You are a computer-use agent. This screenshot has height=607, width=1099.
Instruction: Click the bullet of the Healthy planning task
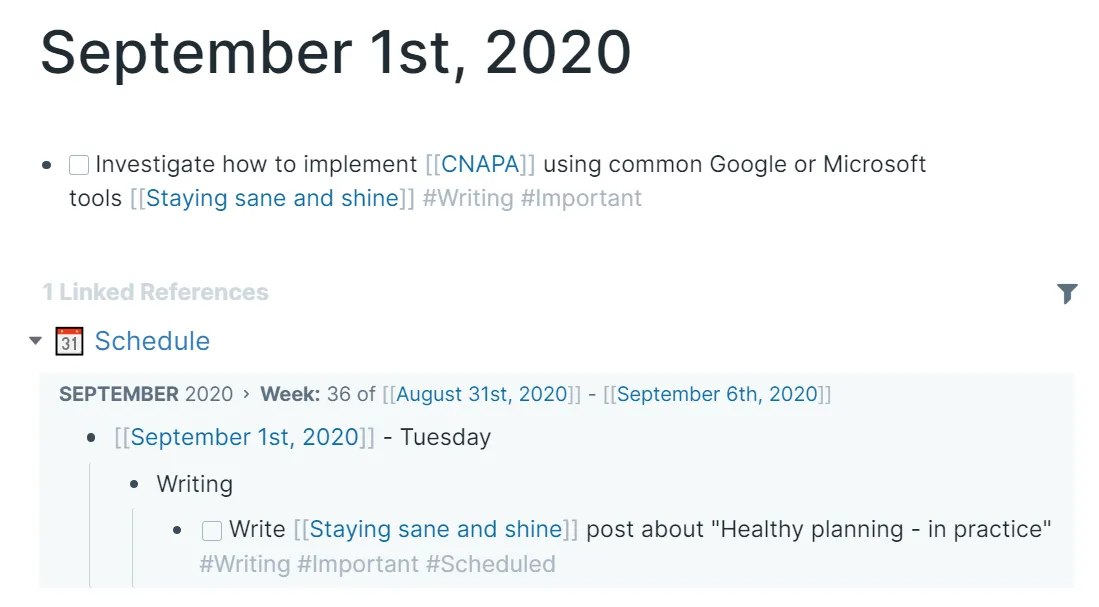click(x=178, y=530)
